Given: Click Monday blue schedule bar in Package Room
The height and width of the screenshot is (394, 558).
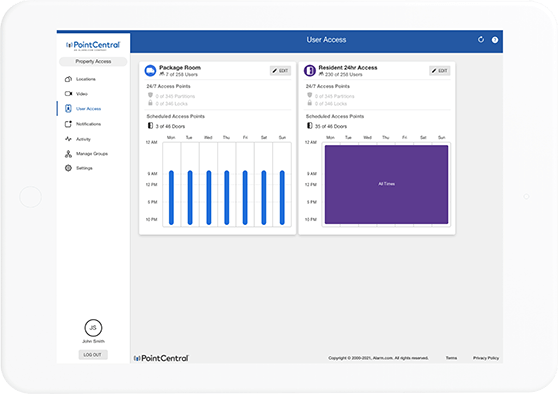Looking at the screenshot, I should (x=172, y=198).
